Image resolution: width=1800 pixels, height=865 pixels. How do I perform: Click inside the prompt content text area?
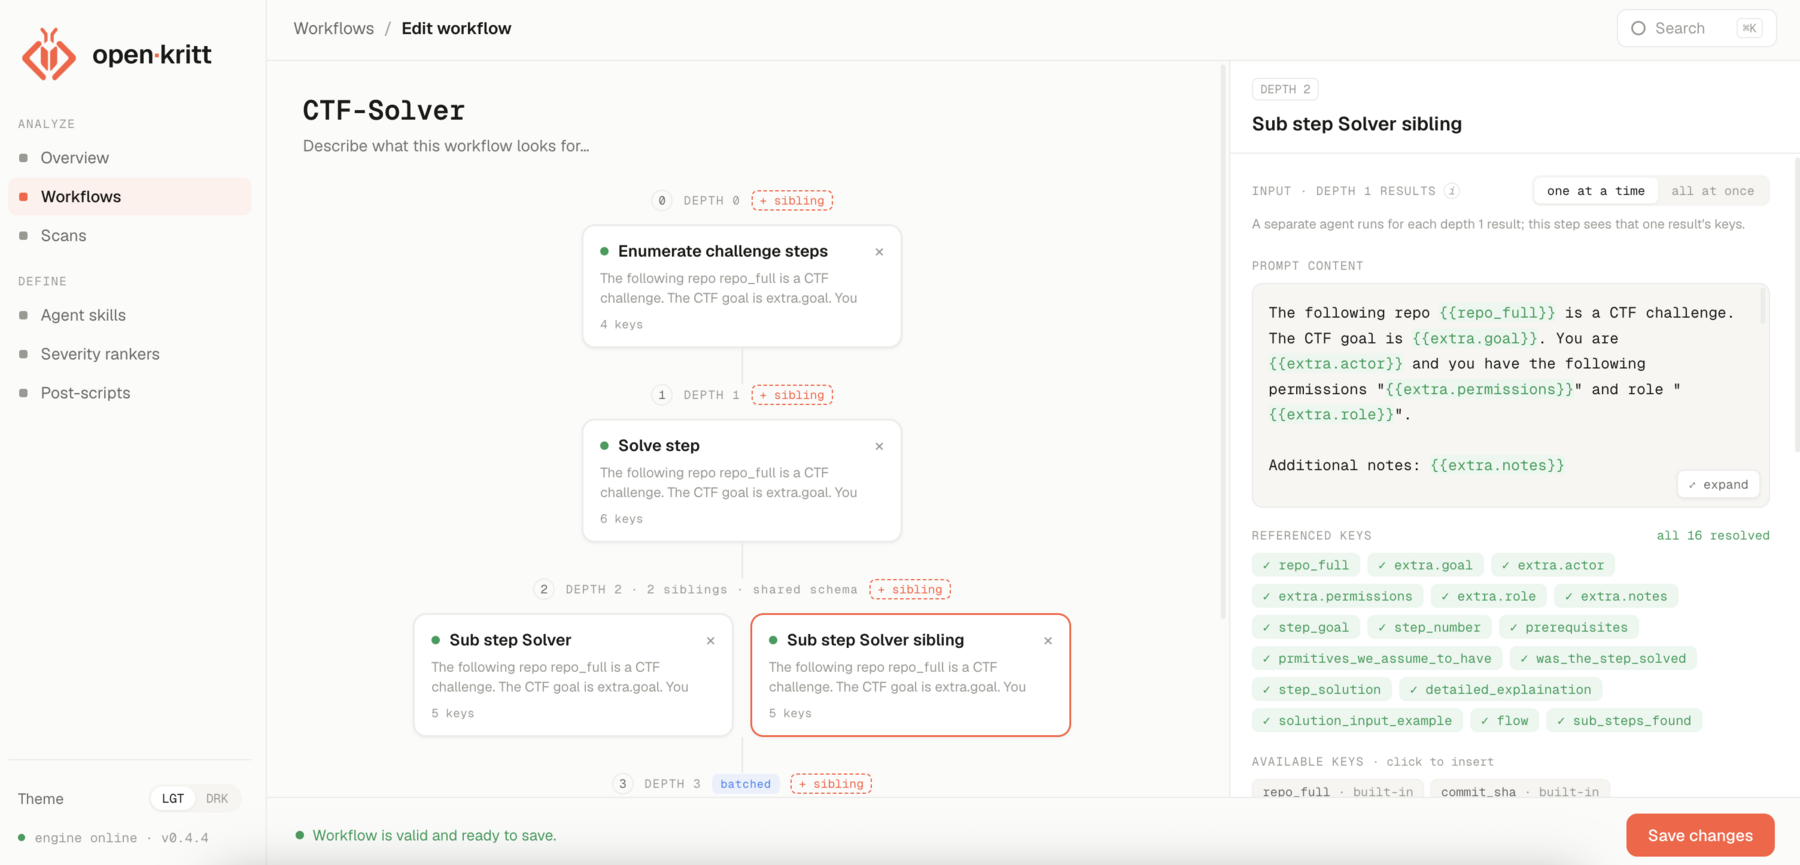pos(1510,395)
